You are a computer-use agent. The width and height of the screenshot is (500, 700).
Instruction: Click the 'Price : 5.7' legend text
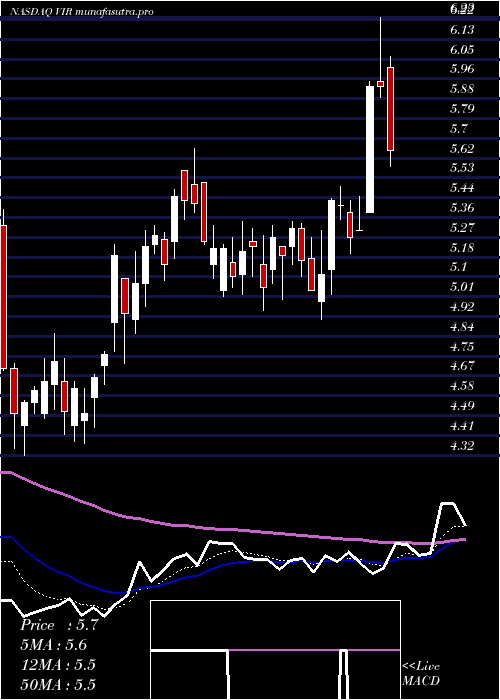click(59, 625)
